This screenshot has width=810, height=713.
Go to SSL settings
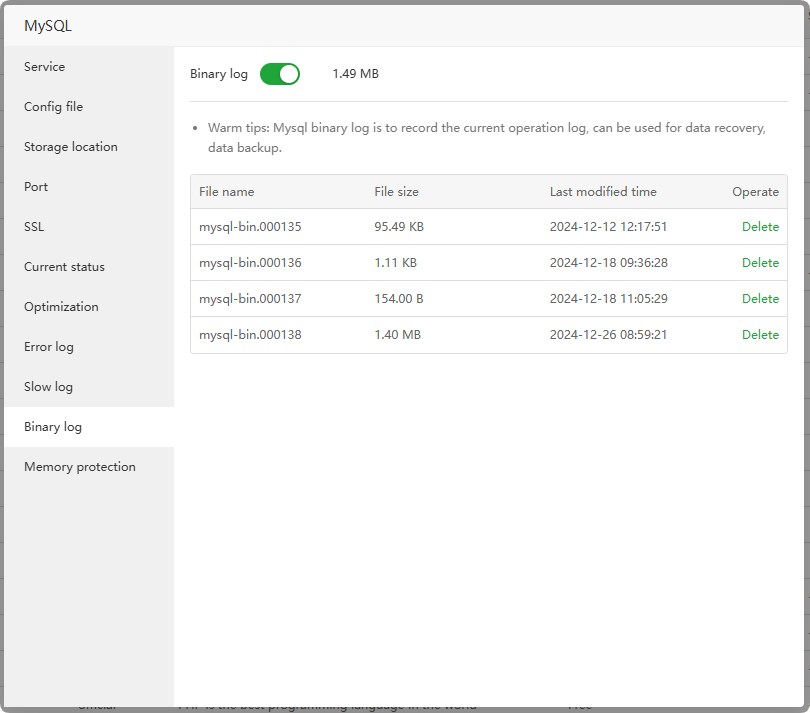(34, 227)
